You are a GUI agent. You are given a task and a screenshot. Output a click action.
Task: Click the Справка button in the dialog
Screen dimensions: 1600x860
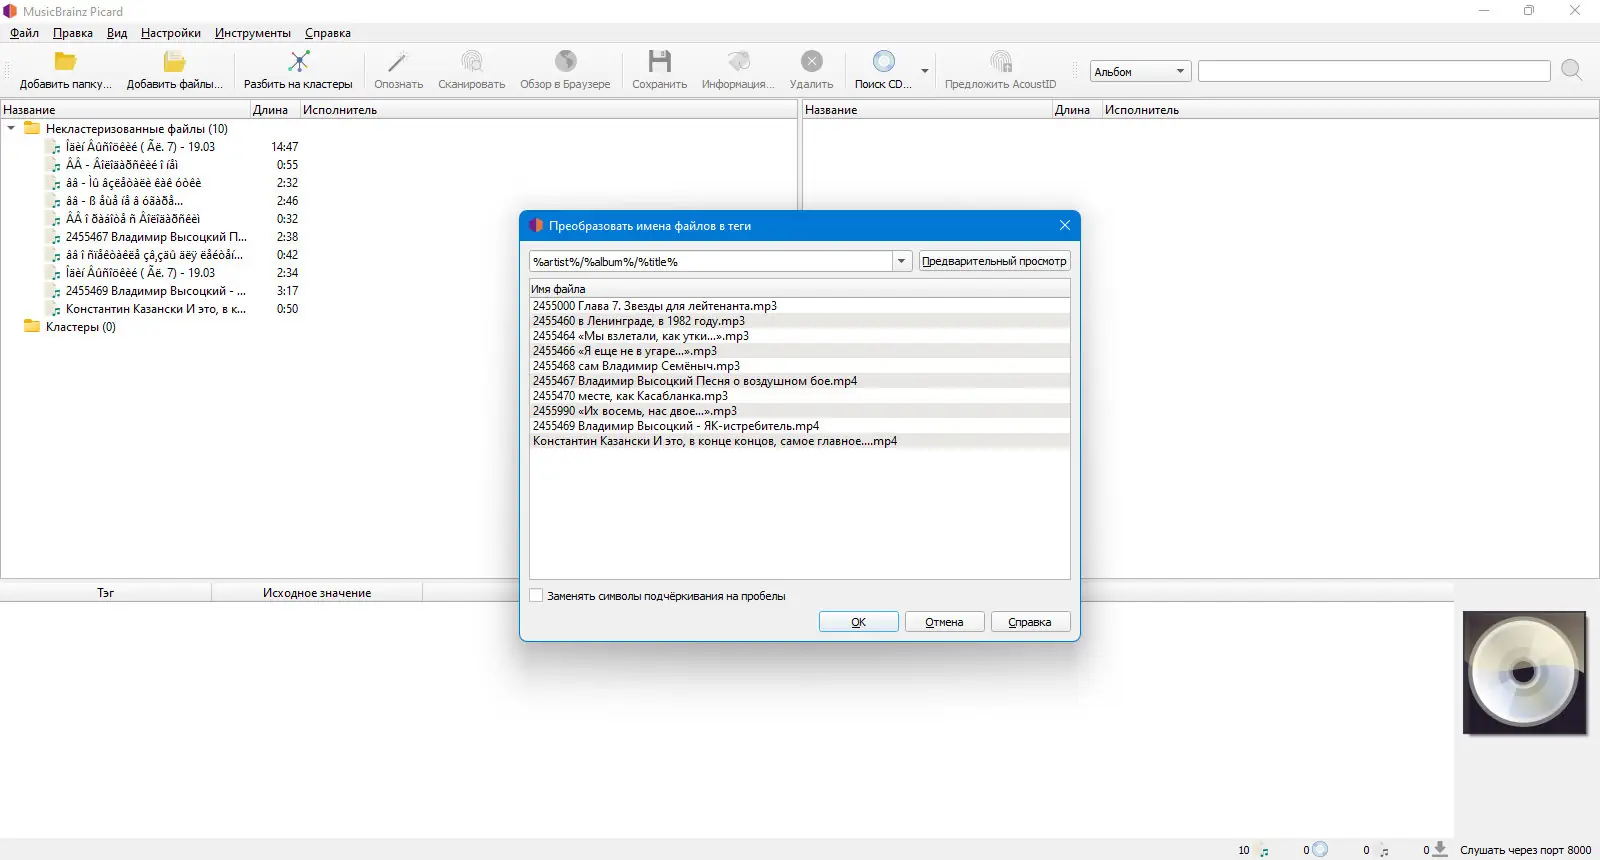pyautogui.click(x=1031, y=622)
